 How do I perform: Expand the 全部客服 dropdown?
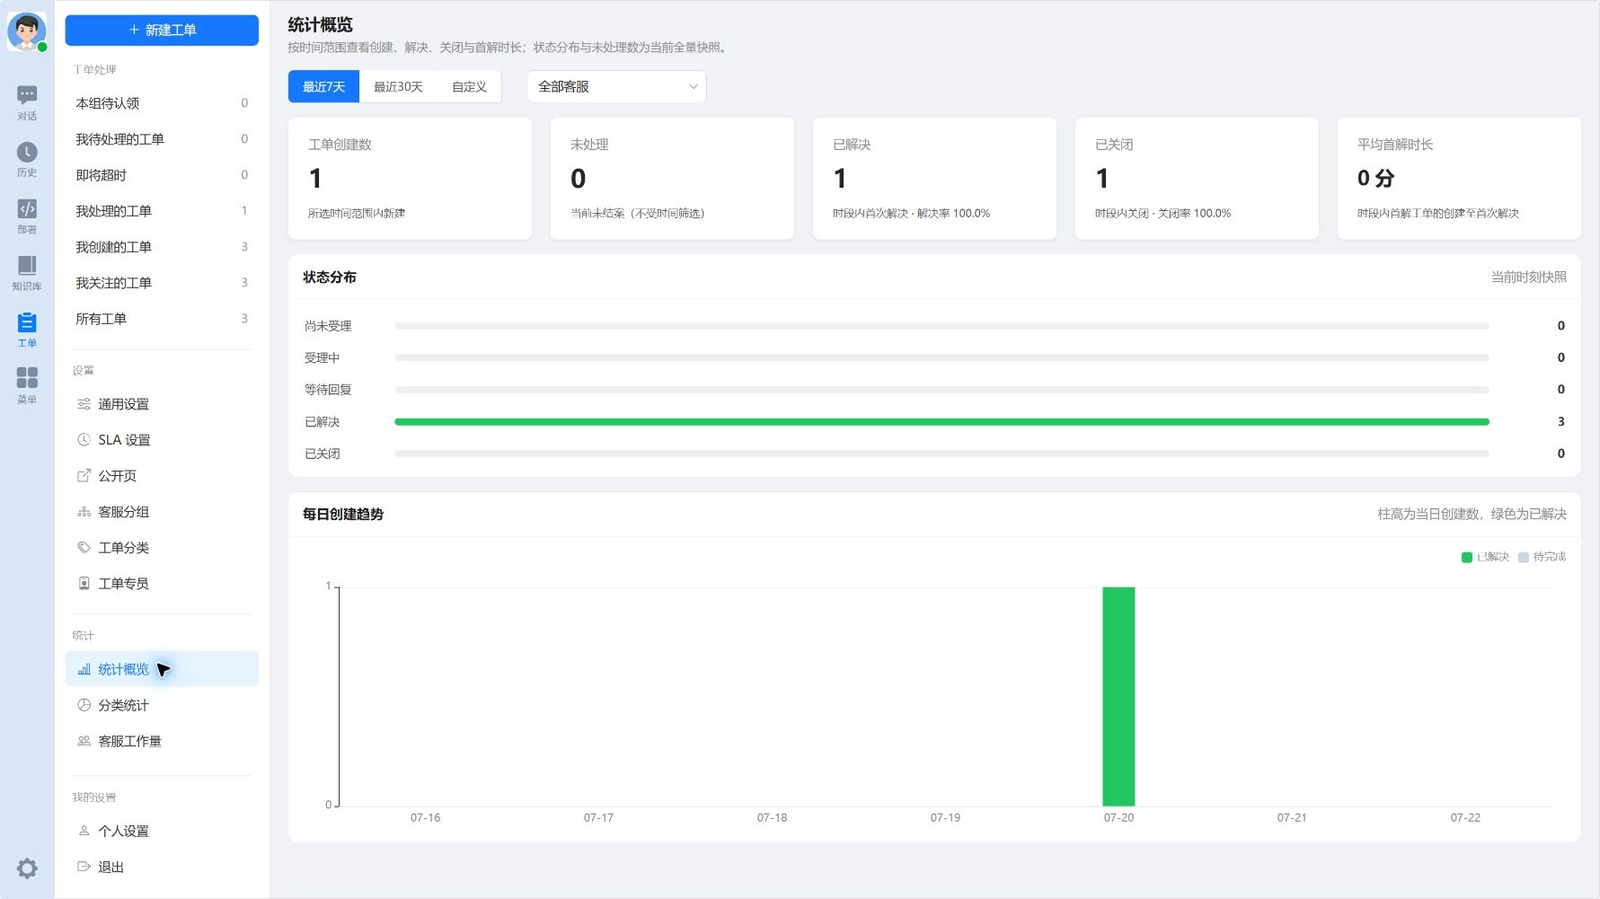pos(617,86)
